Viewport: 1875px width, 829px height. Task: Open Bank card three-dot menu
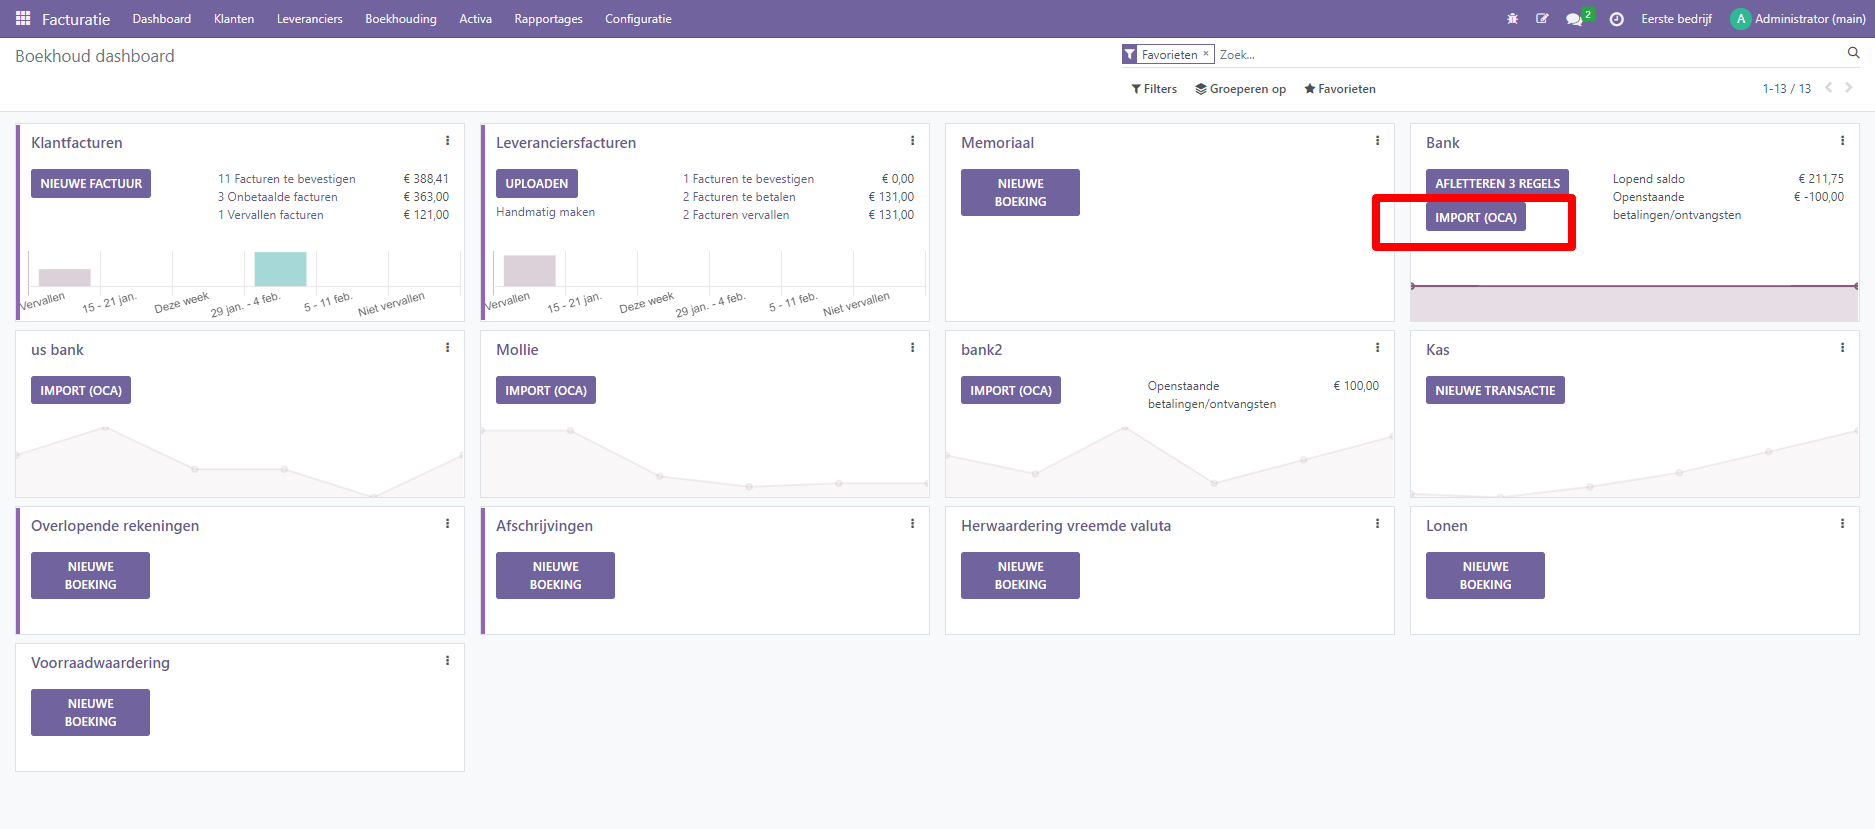(1842, 141)
